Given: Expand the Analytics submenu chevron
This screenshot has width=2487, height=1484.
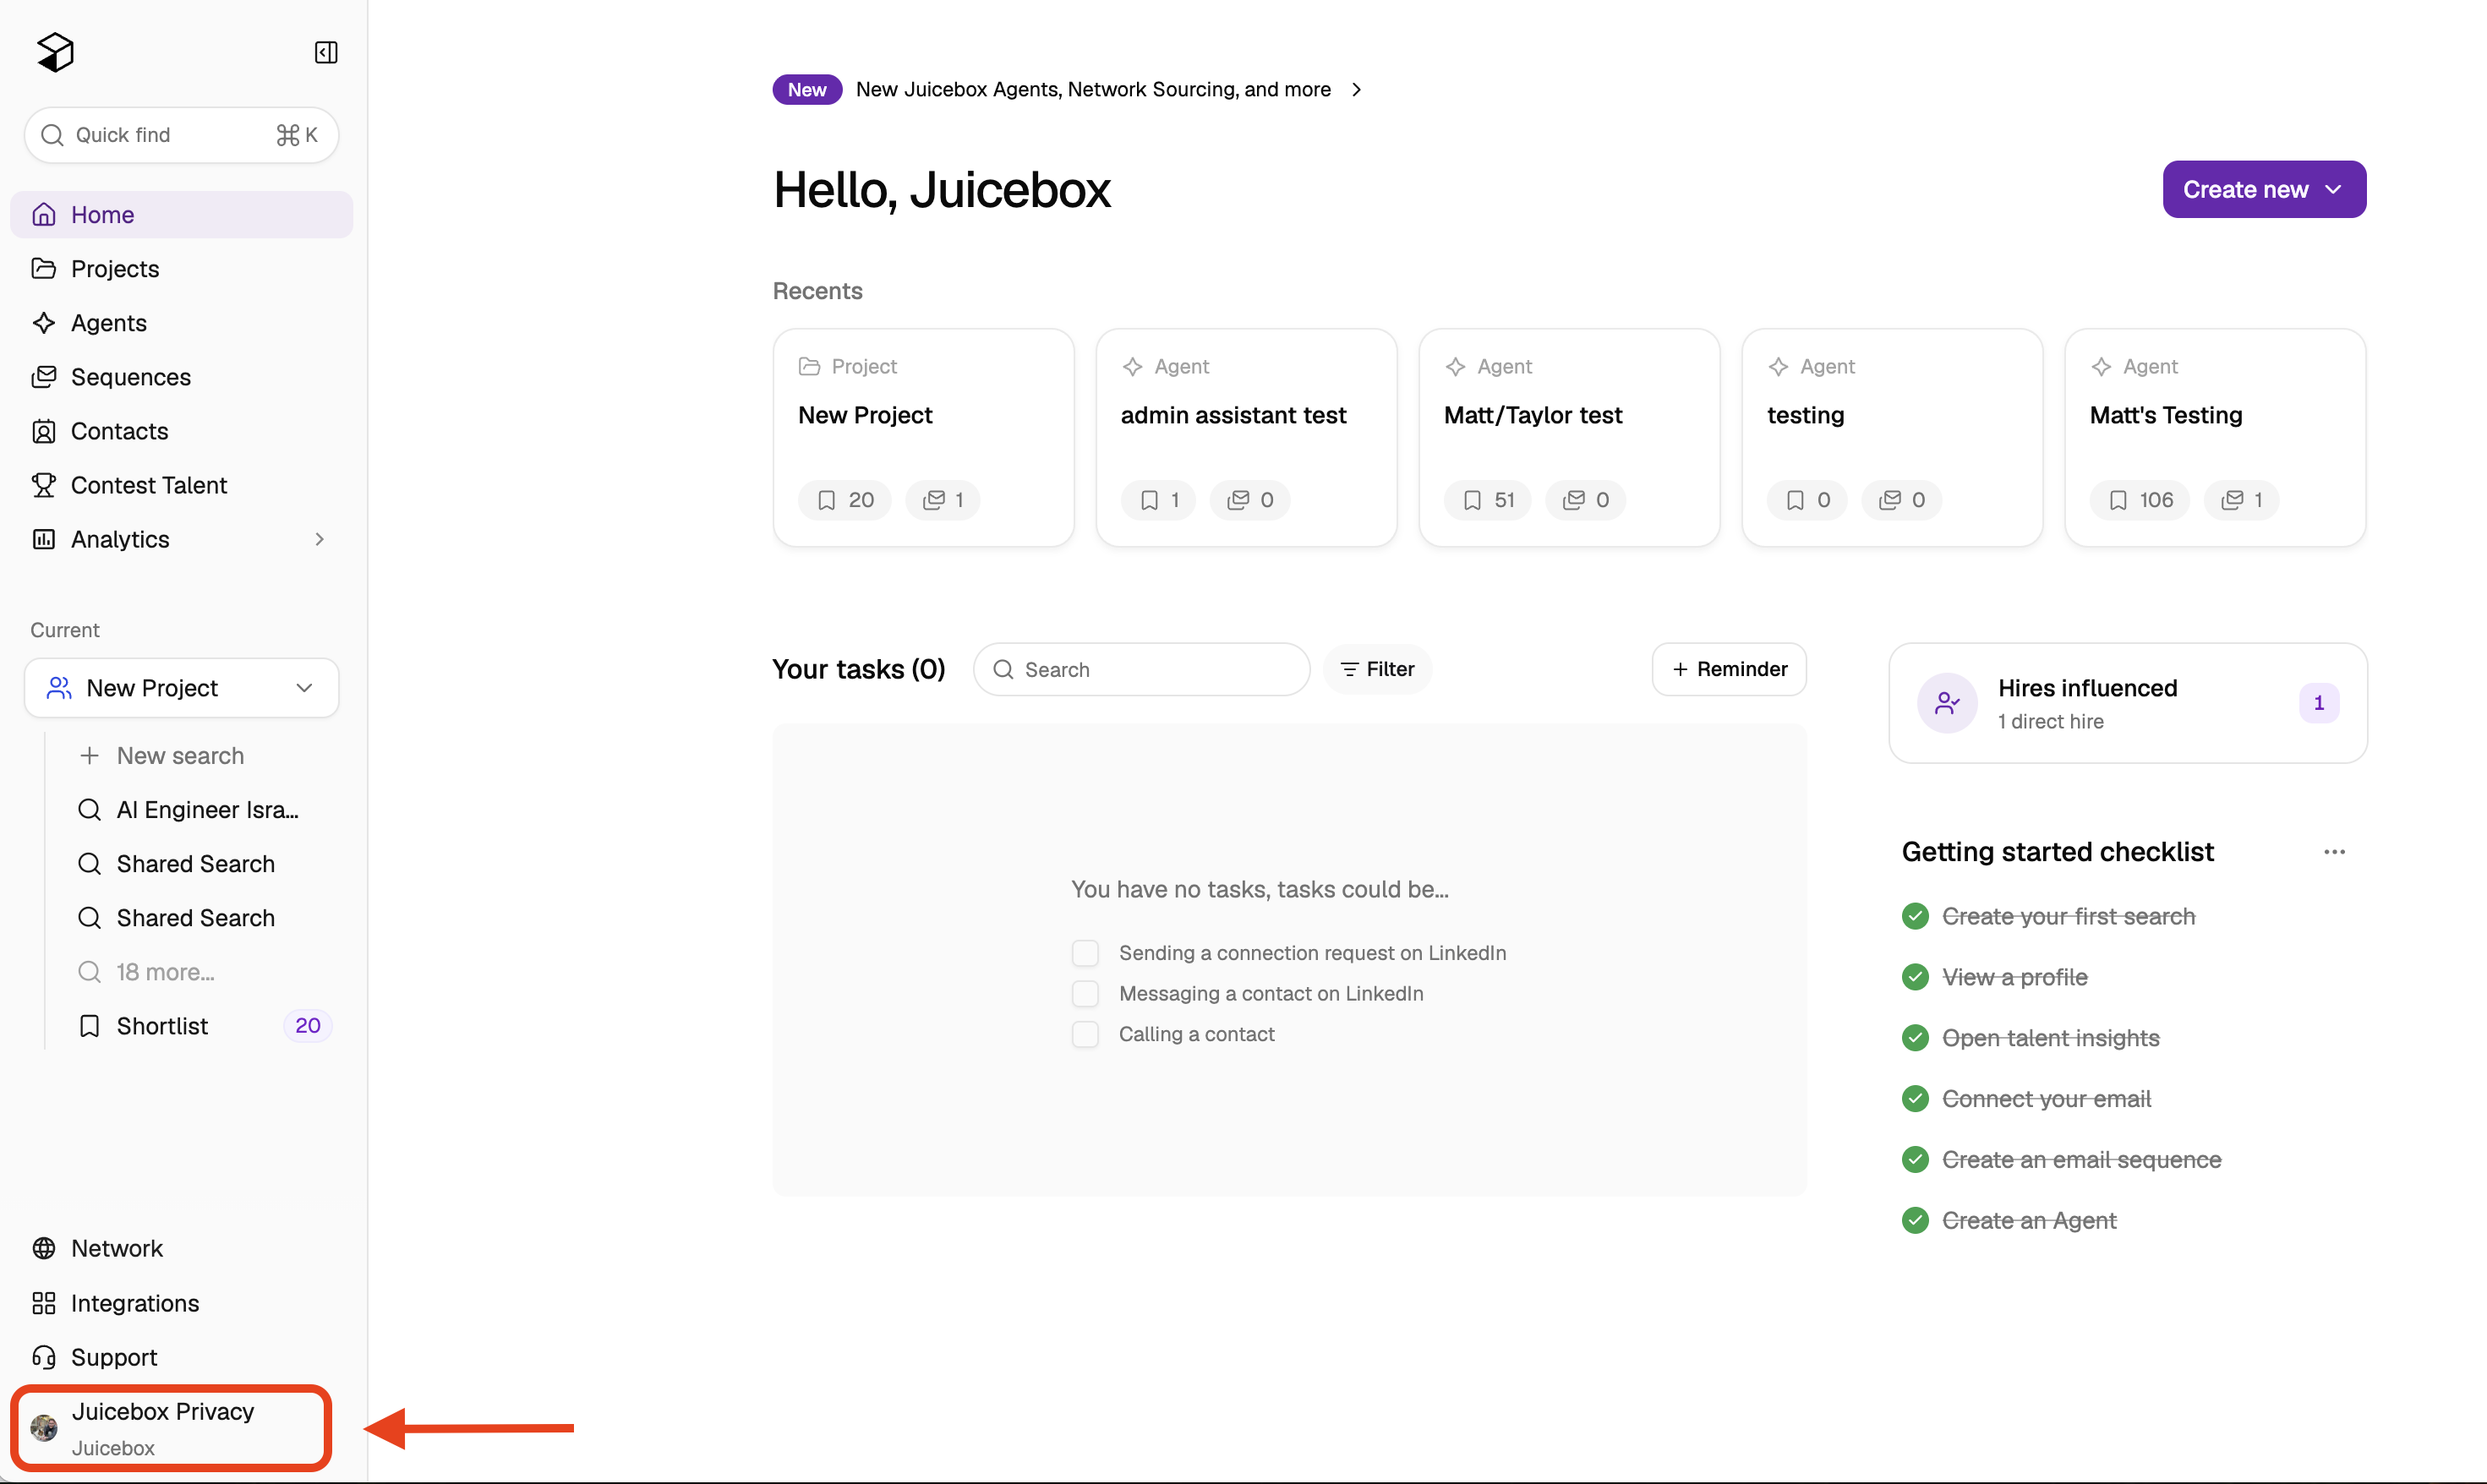Looking at the screenshot, I should [x=320, y=539].
